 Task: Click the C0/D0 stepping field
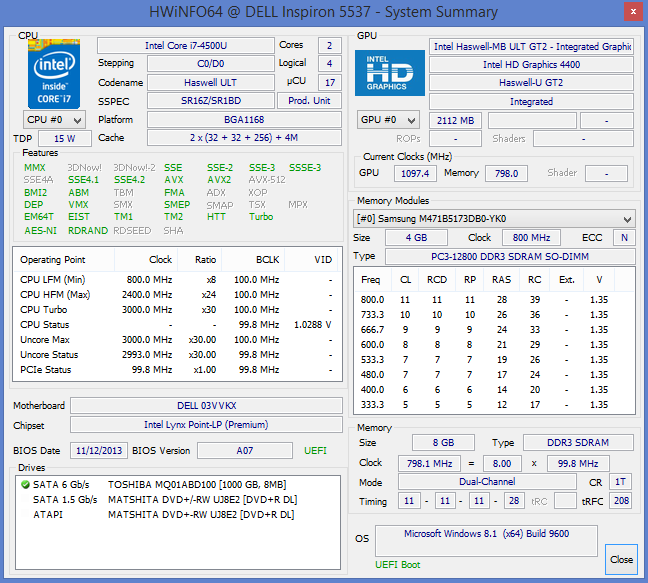pos(211,64)
